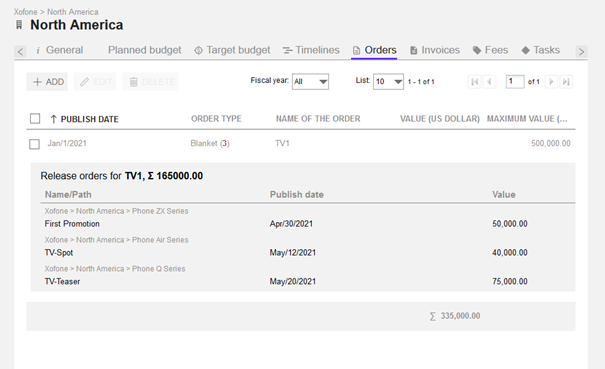Click the ADD button
The image size is (605, 369).
coord(47,82)
